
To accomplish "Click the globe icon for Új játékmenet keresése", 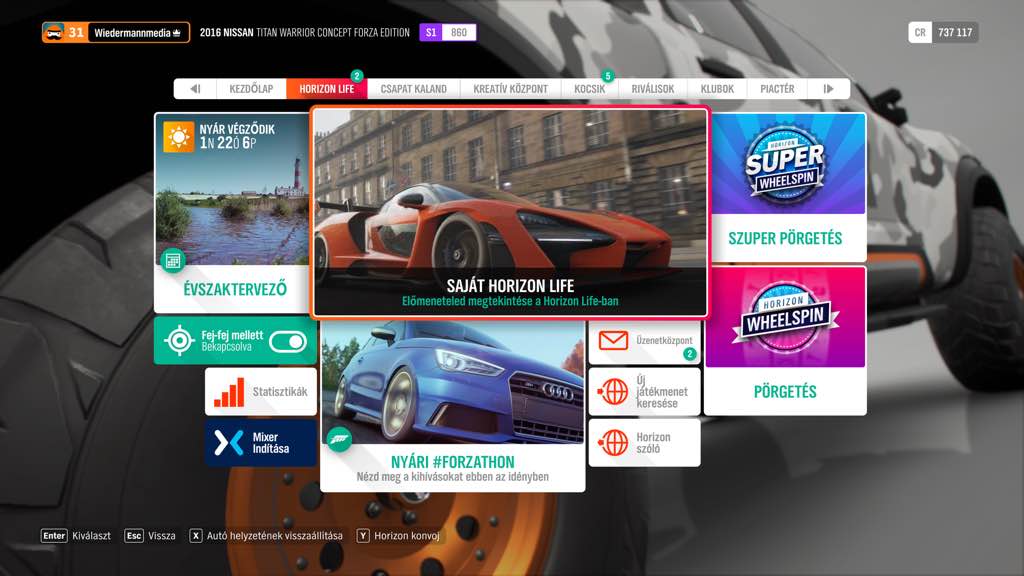I will (x=613, y=392).
